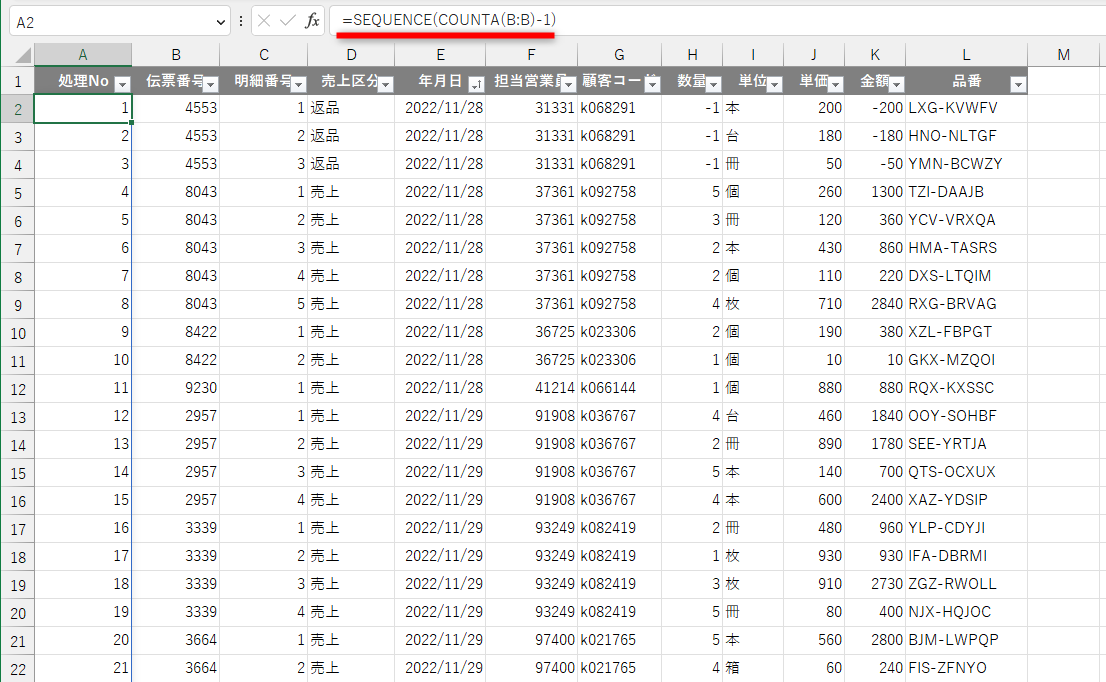This screenshot has width=1106, height=682.
Task: Select the entire column E header
Action: tap(440, 54)
